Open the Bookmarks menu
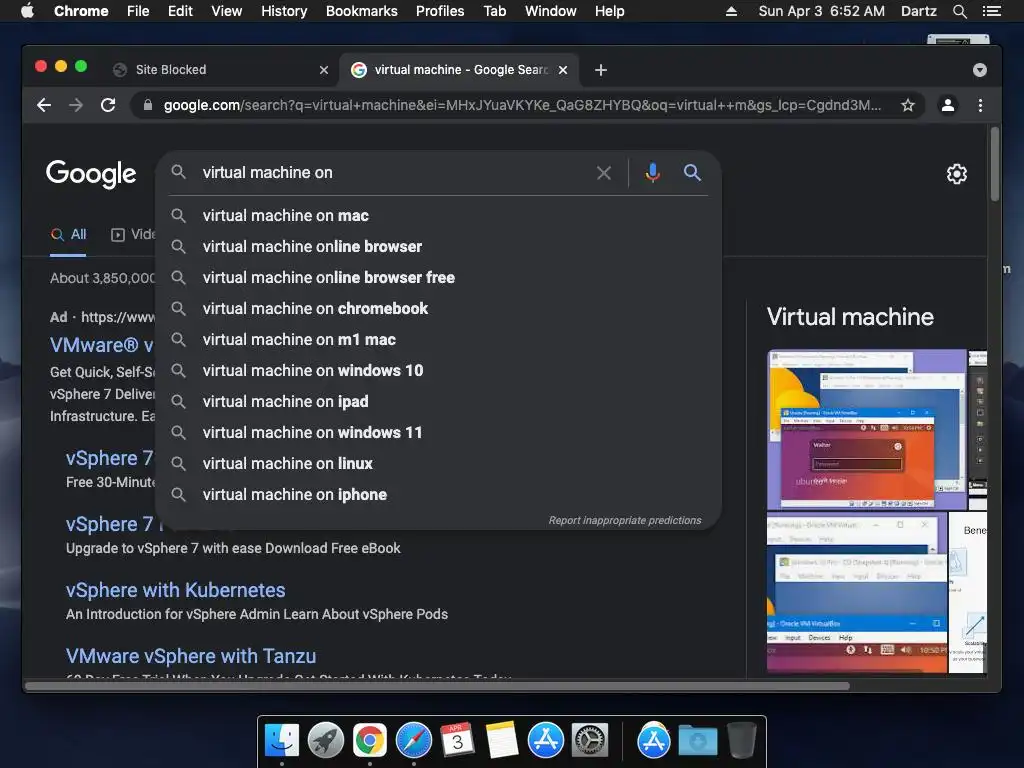1024x768 pixels. click(361, 11)
